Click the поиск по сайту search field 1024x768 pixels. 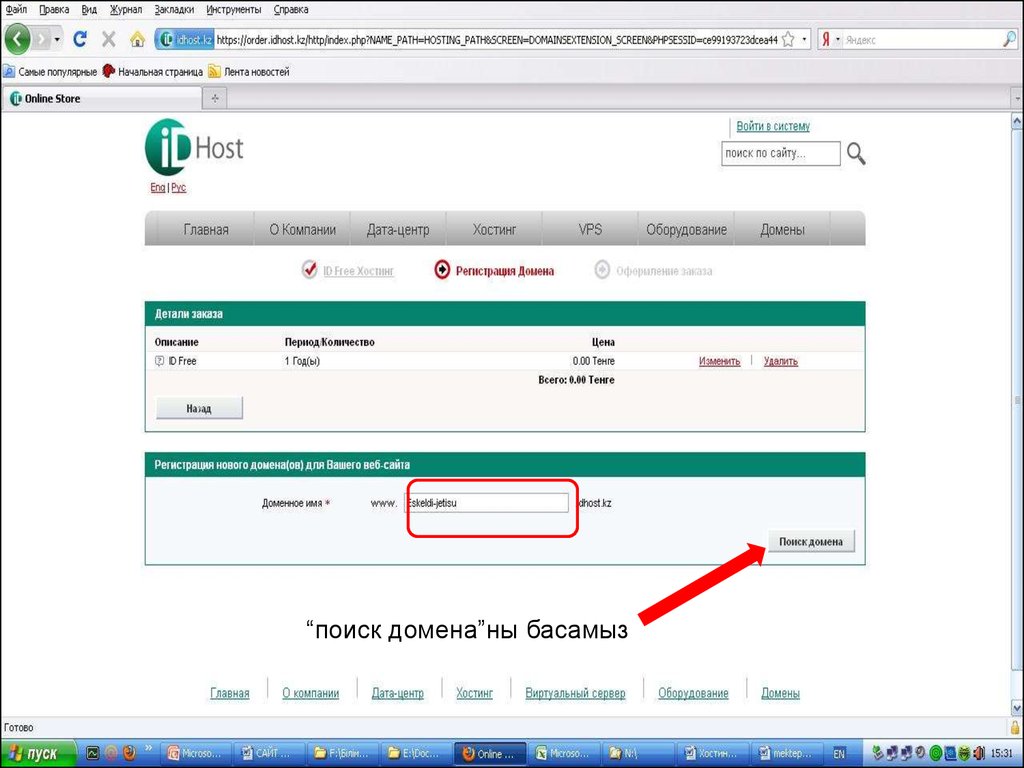(x=780, y=153)
